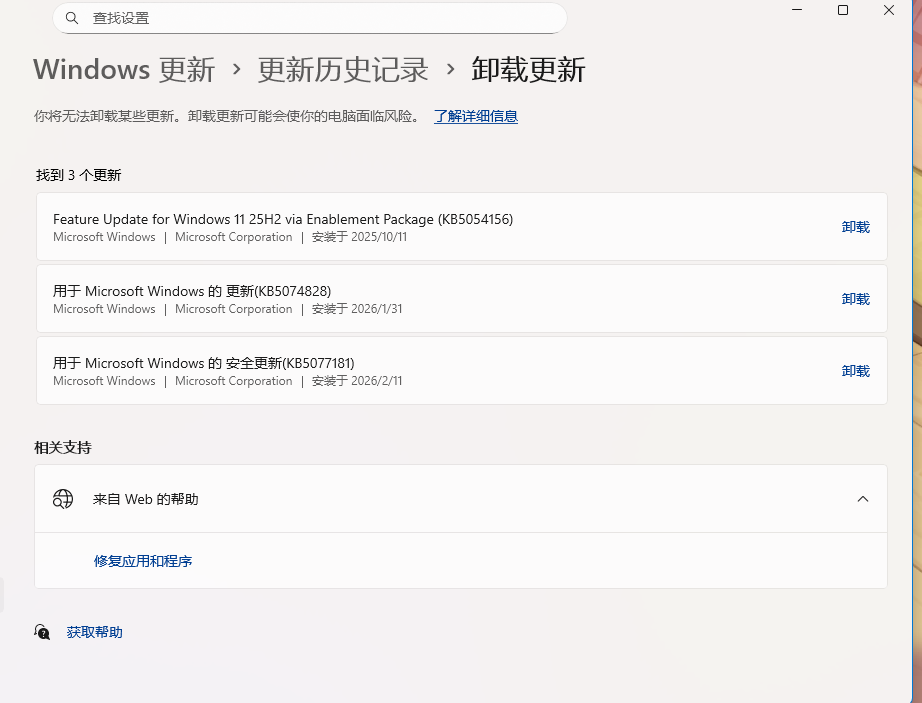Open Windows 更新 from the breadcrumb
Image resolution: width=922 pixels, height=703 pixels.
point(123,69)
